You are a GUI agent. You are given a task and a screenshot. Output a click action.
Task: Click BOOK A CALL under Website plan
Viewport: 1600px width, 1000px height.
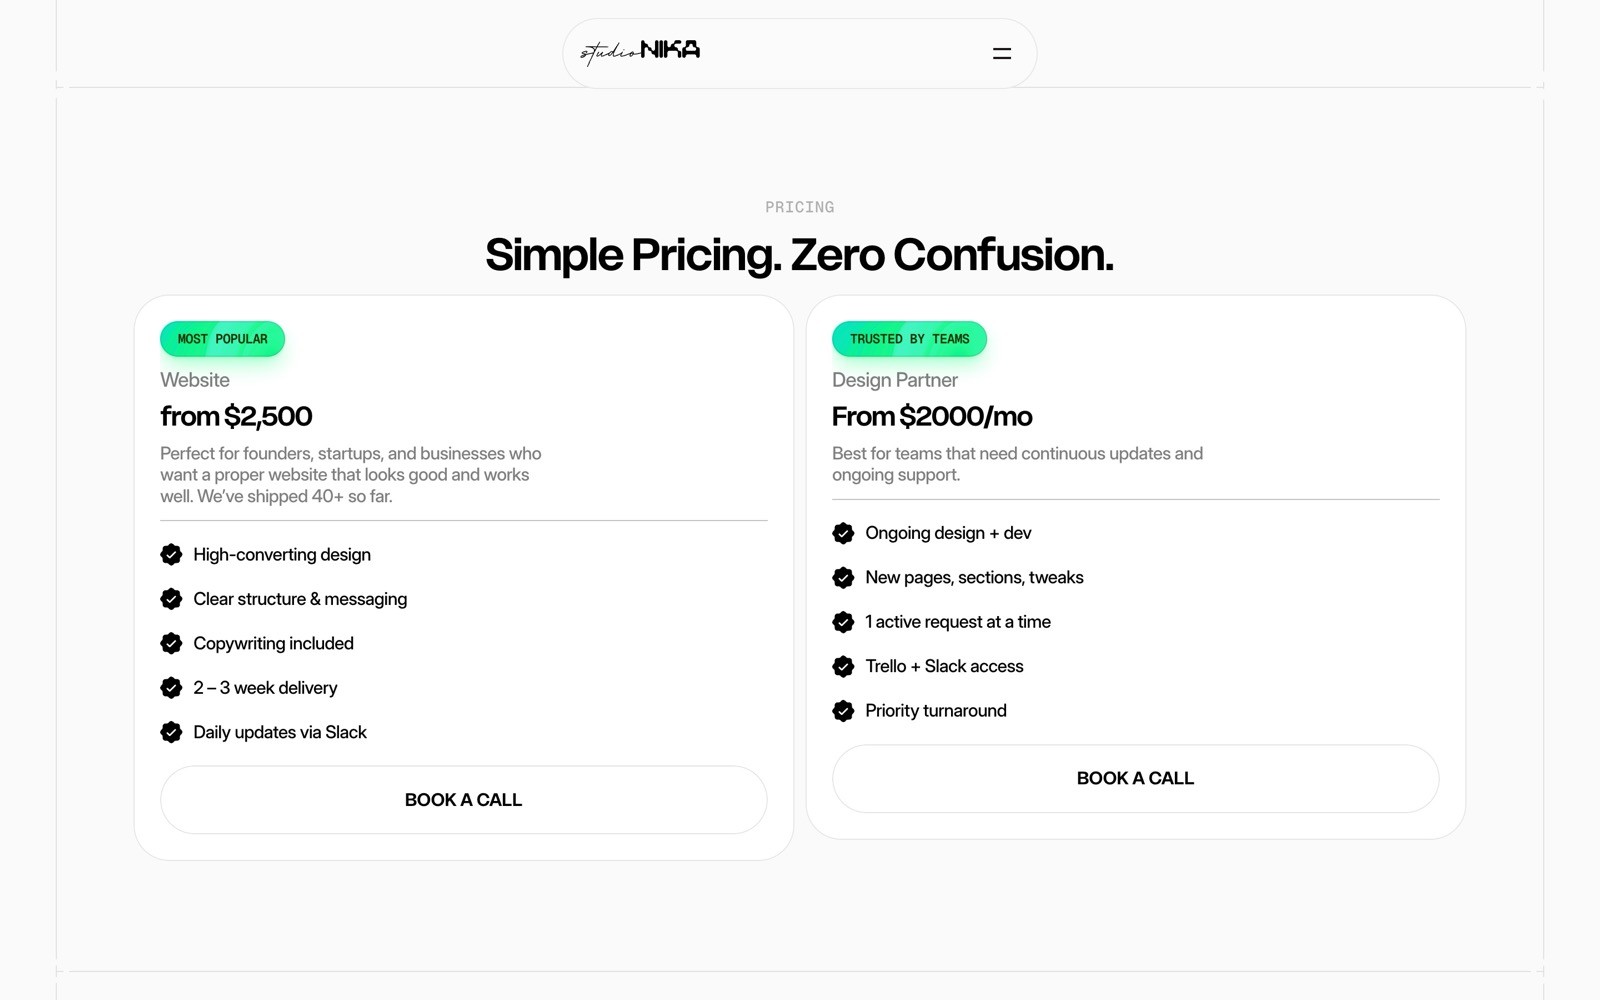[463, 799]
